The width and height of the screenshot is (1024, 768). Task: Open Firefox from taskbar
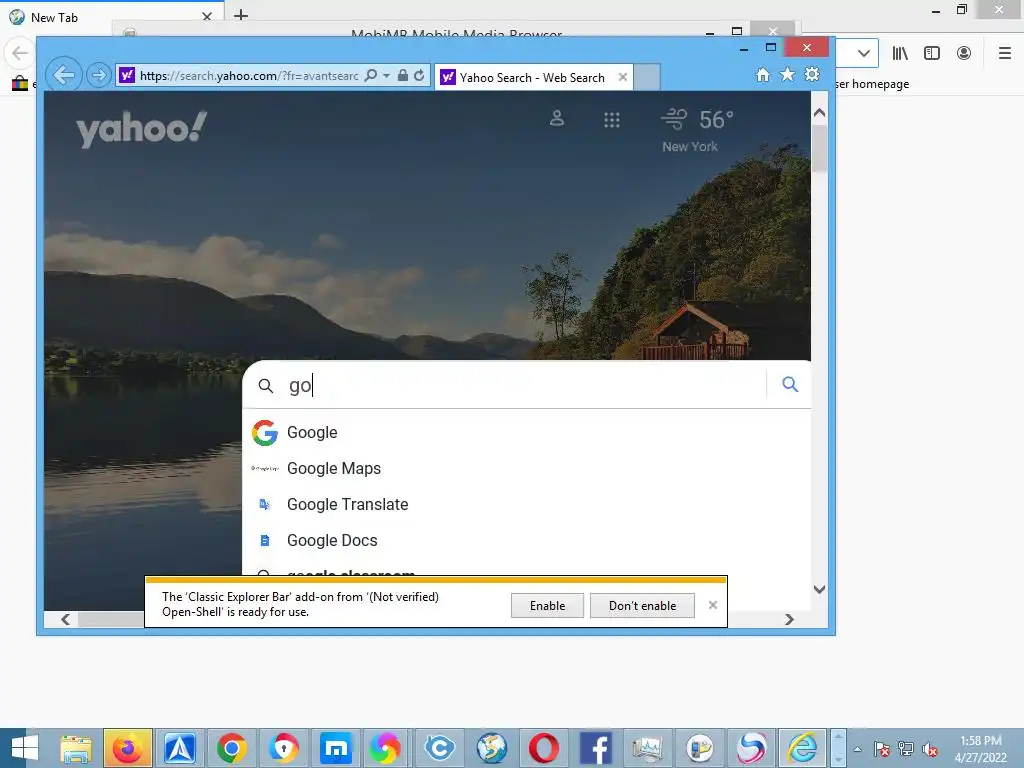[128, 748]
